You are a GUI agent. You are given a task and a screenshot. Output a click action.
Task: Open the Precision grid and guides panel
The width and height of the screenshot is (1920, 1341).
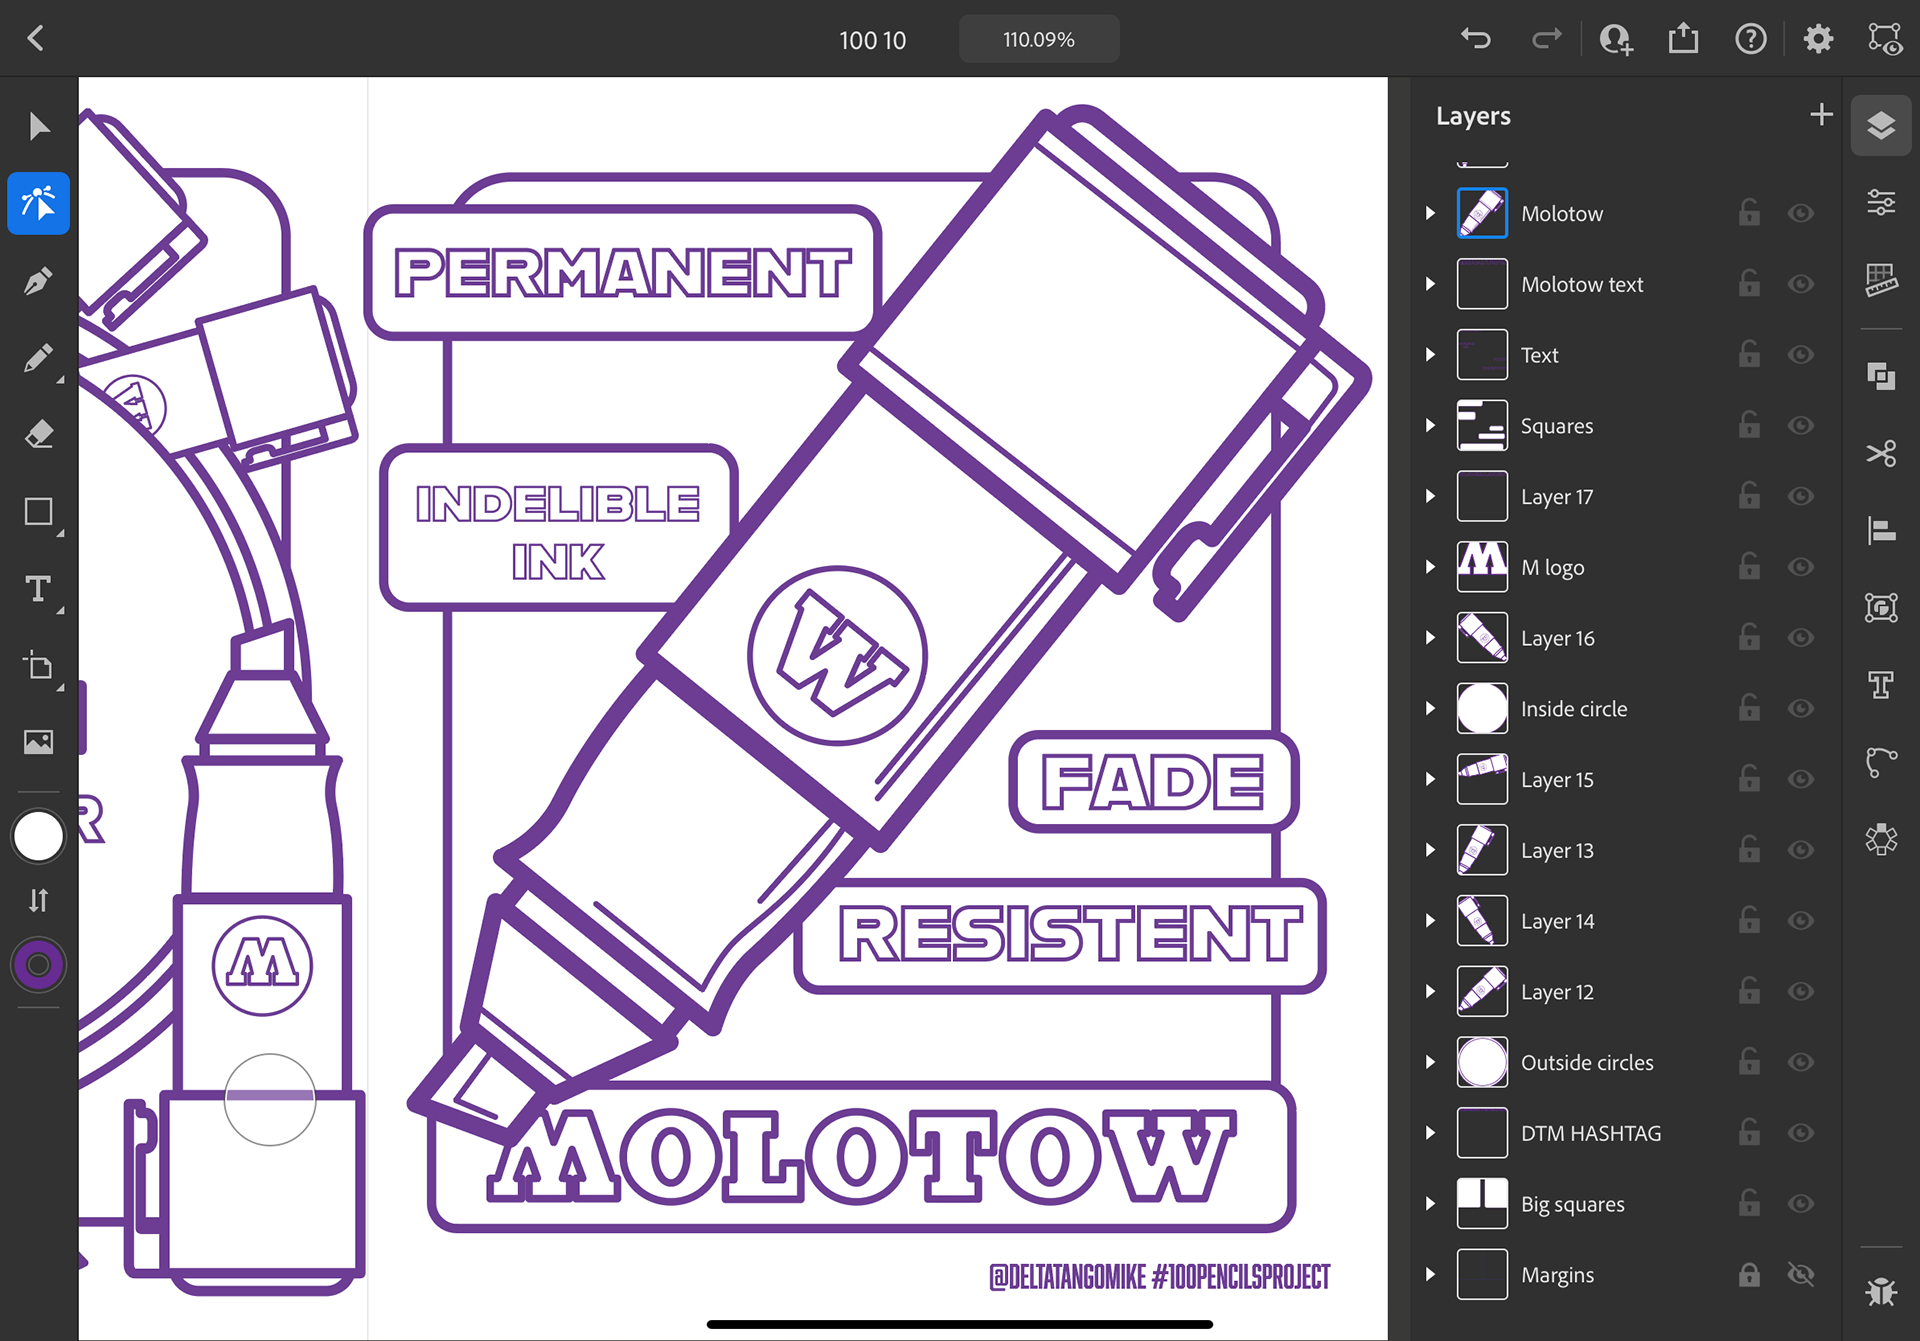(x=1881, y=280)
